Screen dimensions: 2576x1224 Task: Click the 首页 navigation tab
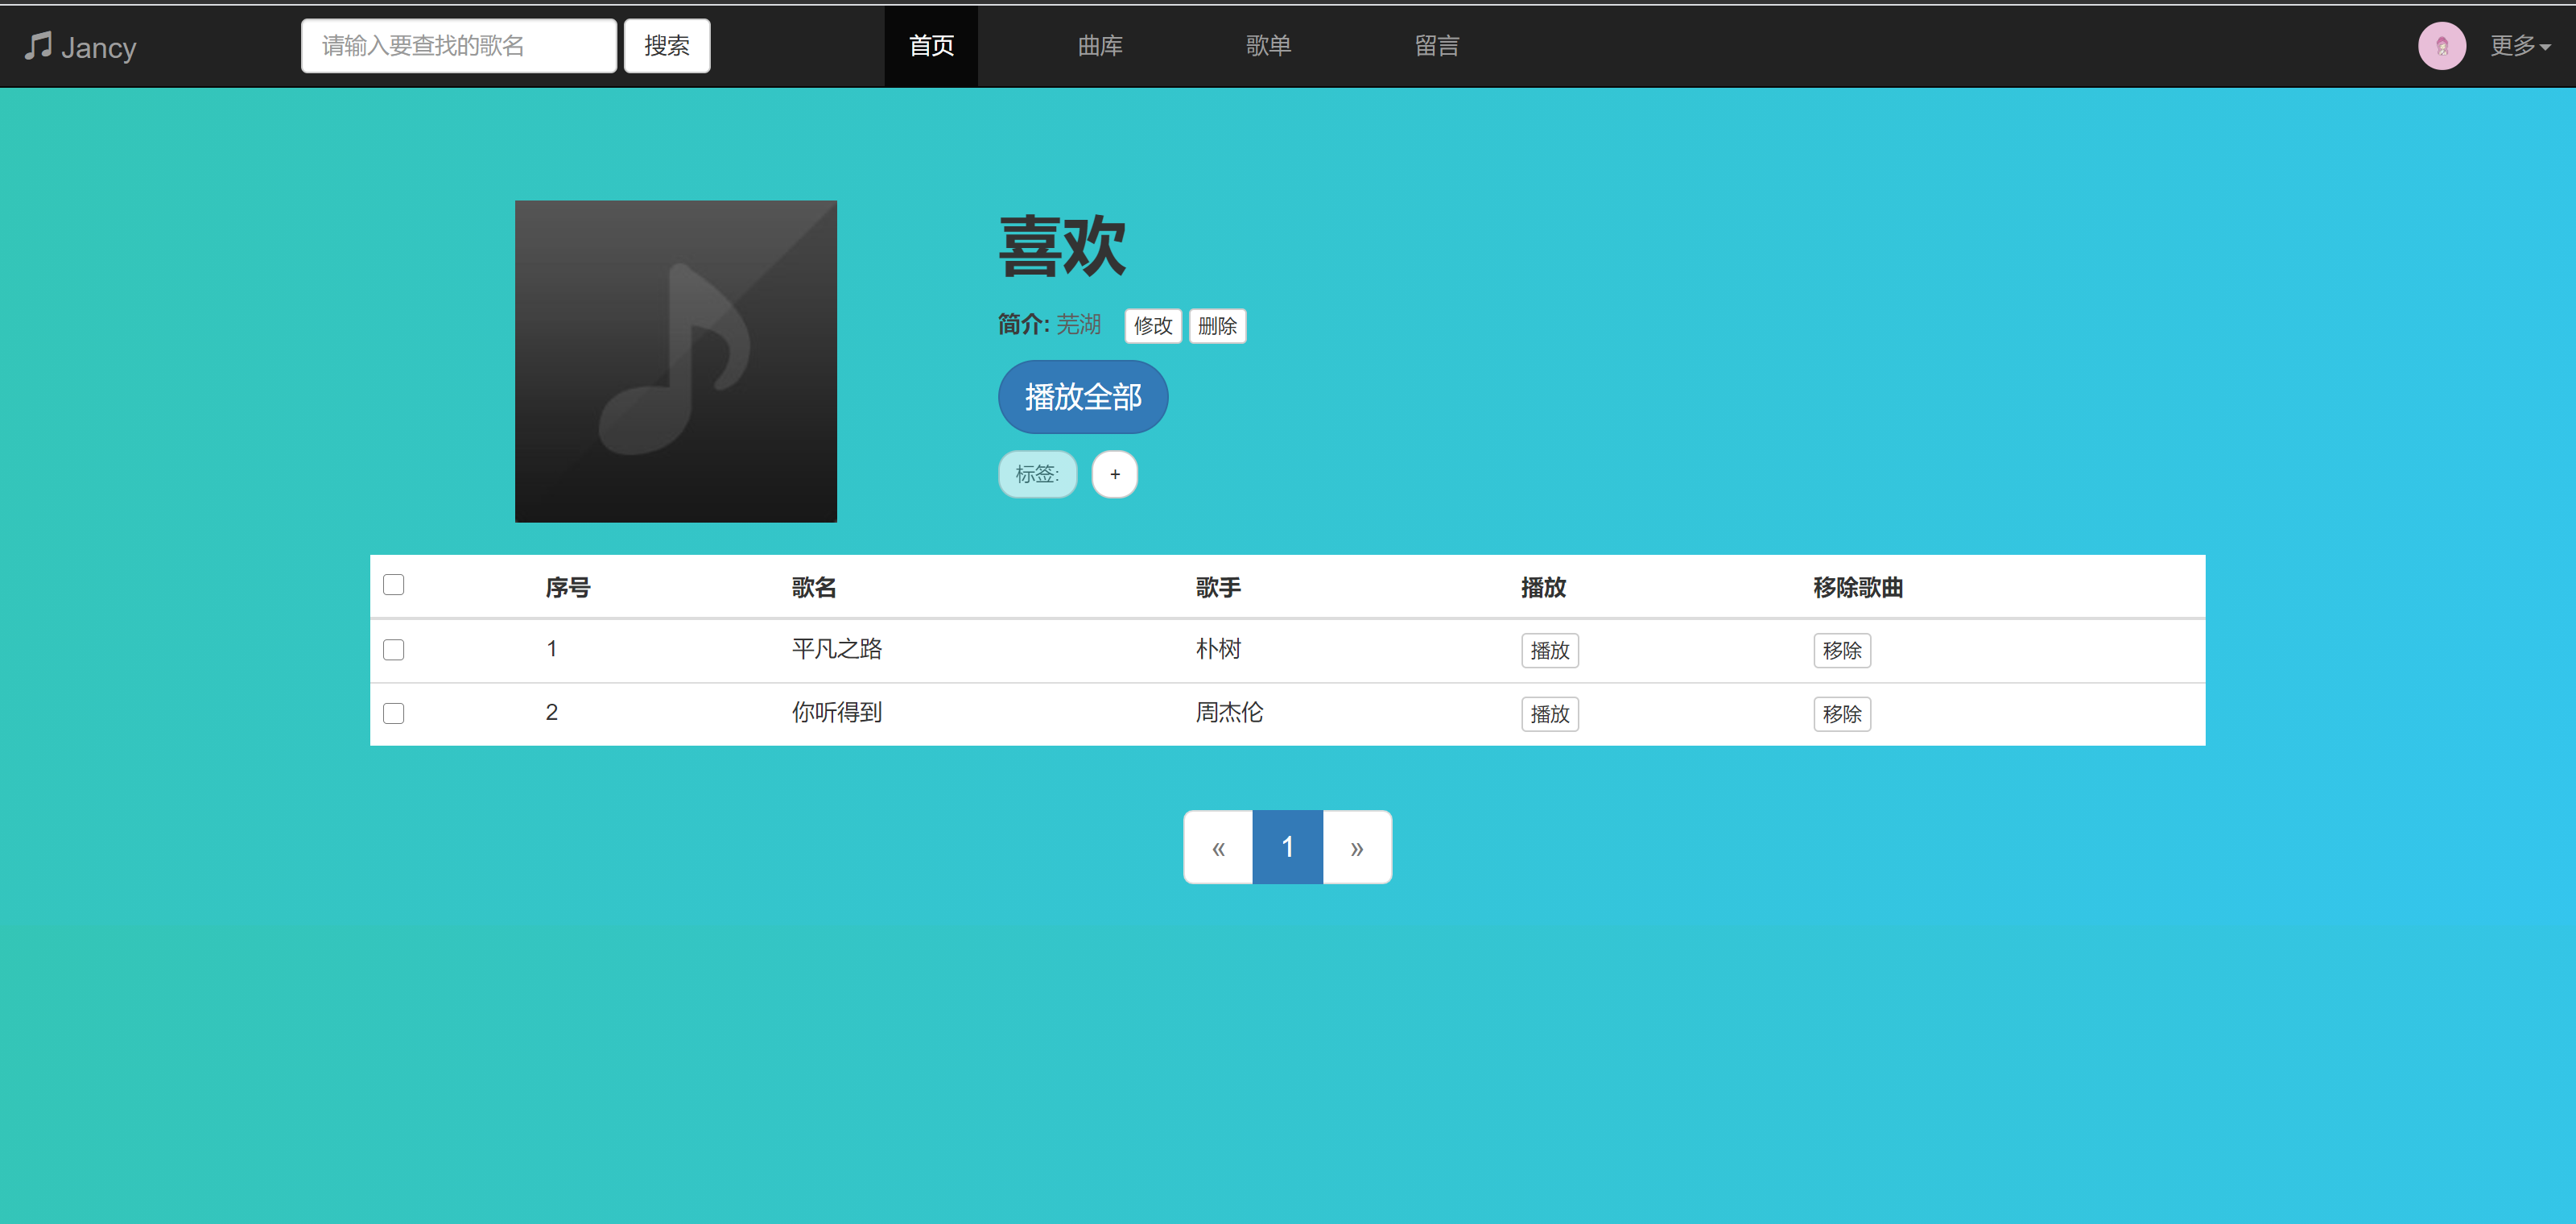tap(930, 46)
